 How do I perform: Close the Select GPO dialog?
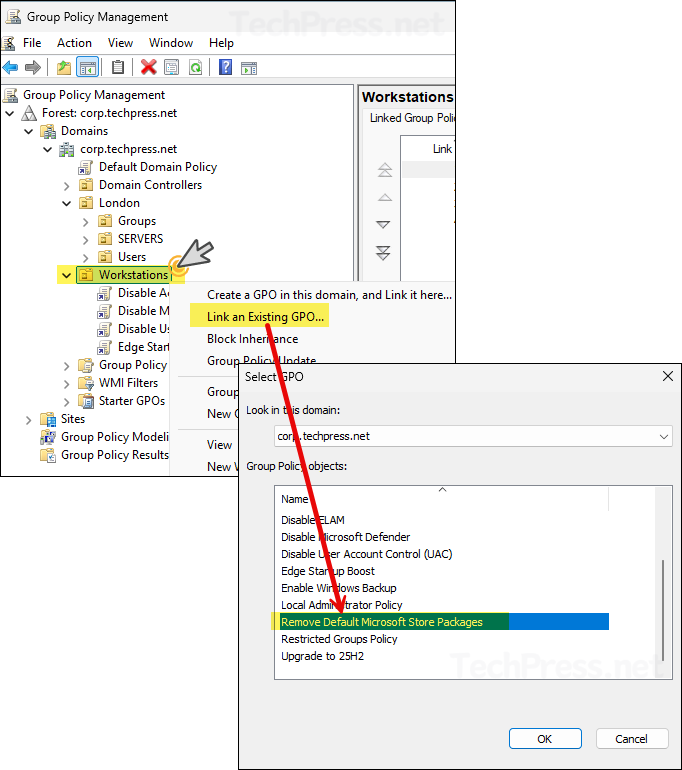pos(668,377)
